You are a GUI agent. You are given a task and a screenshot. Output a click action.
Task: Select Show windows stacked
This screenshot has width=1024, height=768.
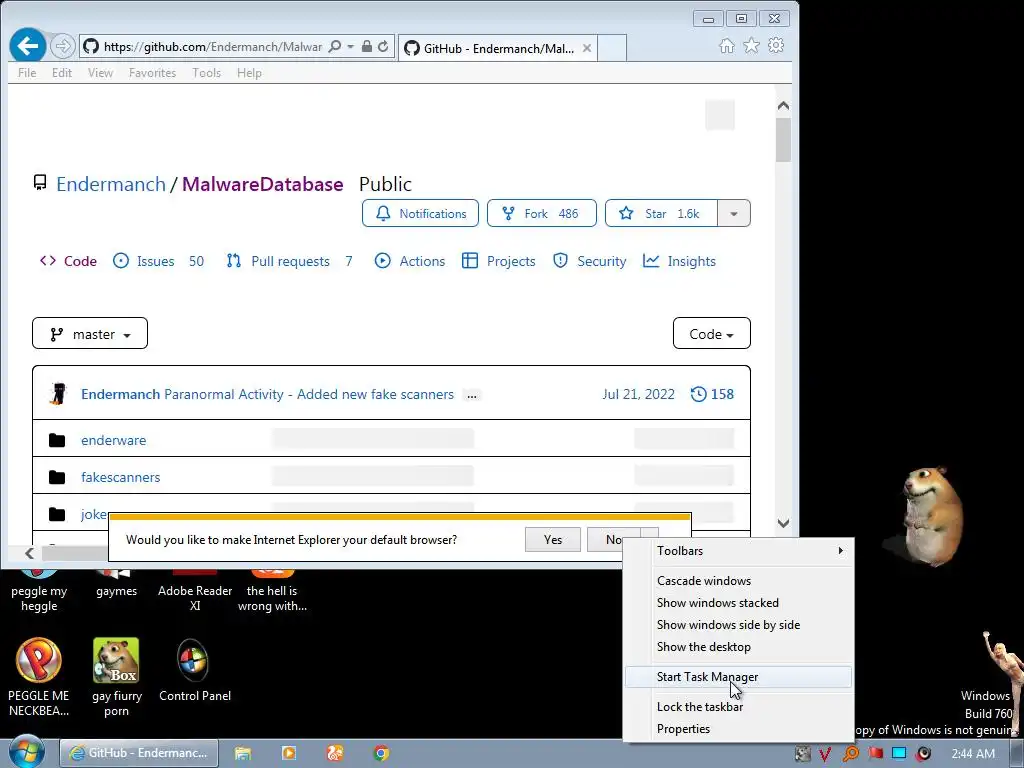[x=739, y=603]
